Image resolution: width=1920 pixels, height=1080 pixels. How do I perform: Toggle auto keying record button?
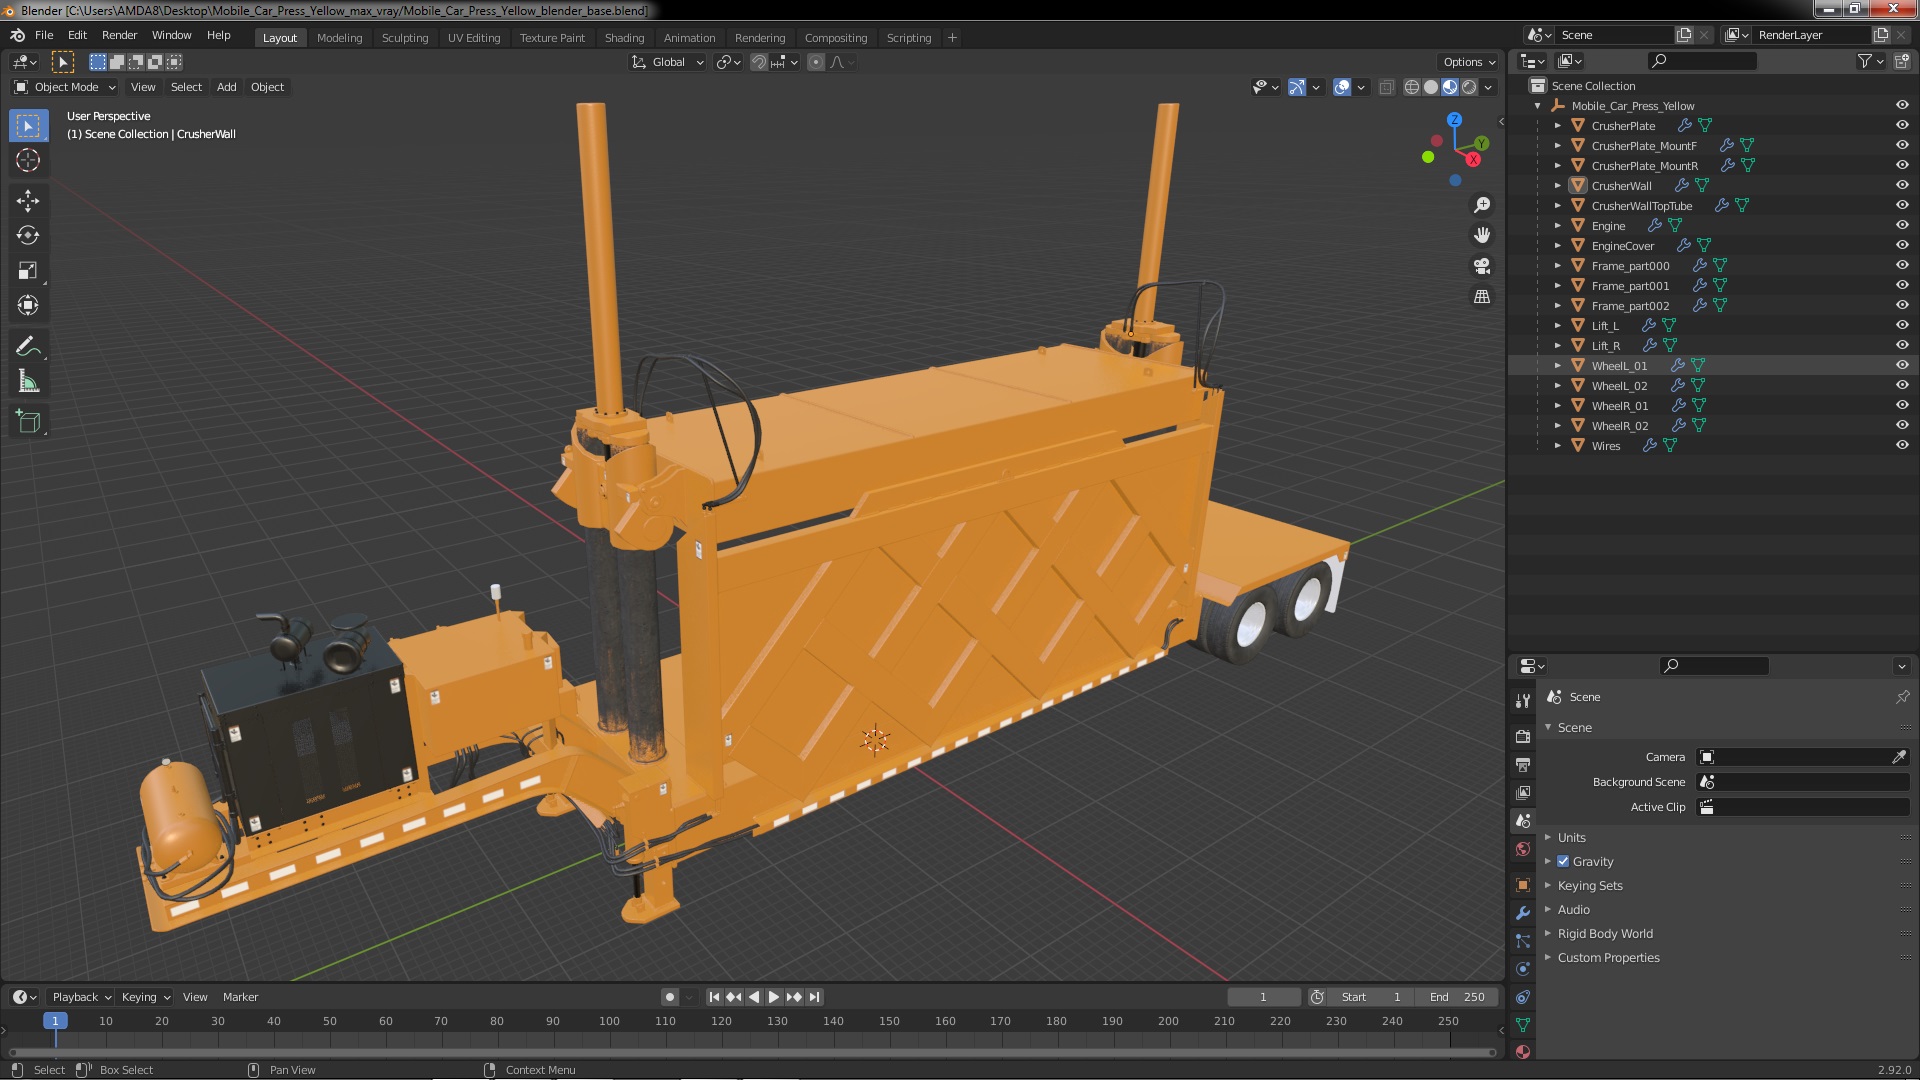pyautogui.click(x=669, y=997)
